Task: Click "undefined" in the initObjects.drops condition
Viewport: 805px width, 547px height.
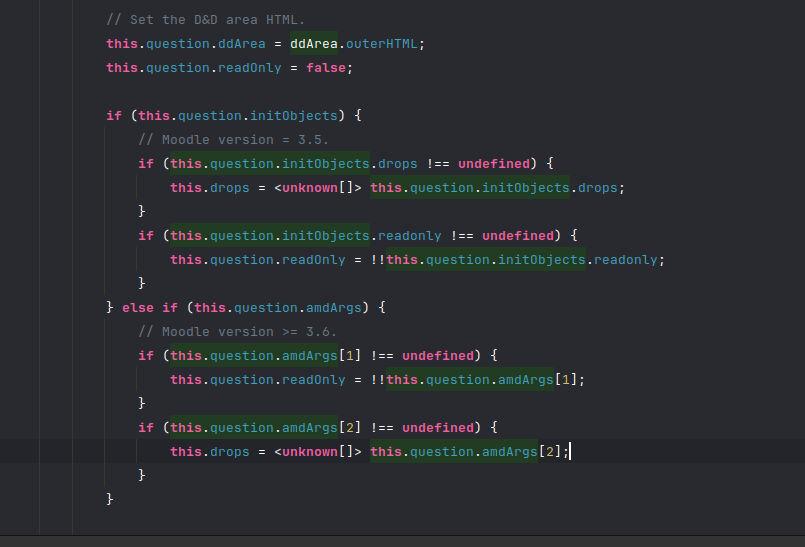Action: [493, 164]
